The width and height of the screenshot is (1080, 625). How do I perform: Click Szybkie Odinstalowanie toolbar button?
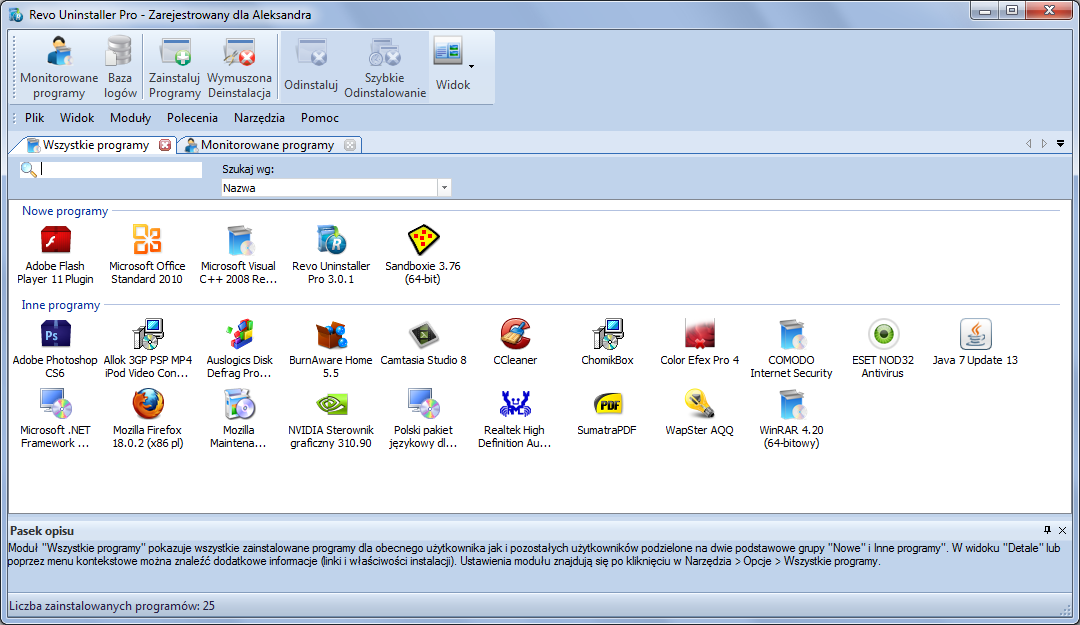point(384,68)
